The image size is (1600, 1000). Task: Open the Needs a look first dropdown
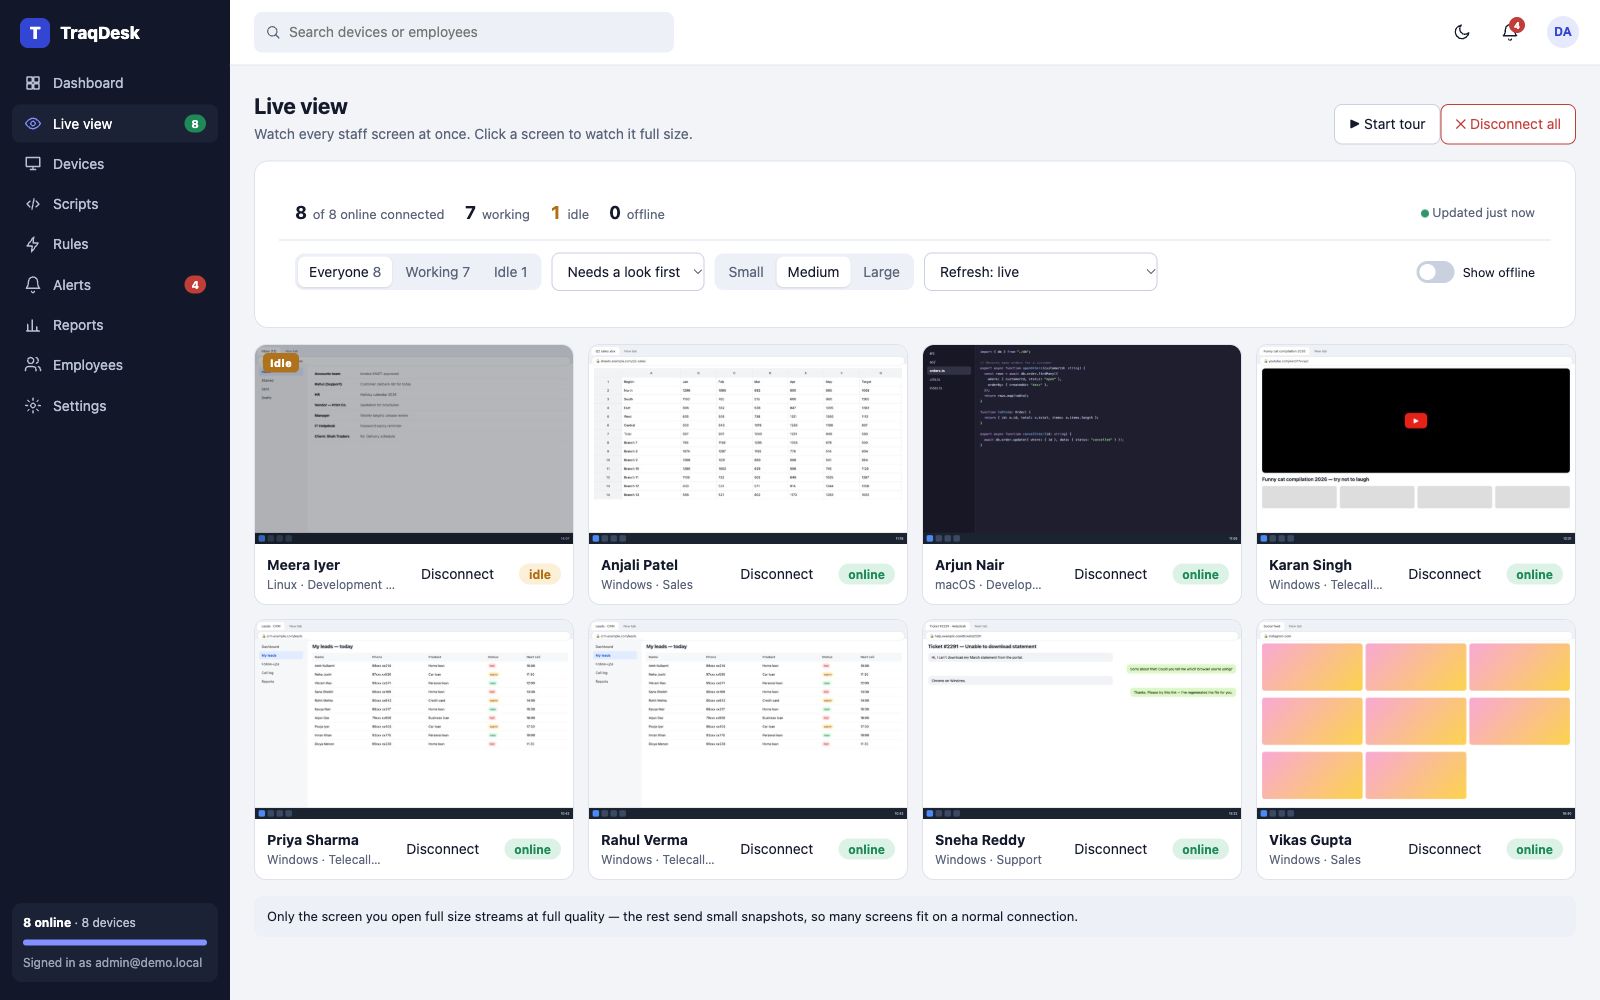628,272
